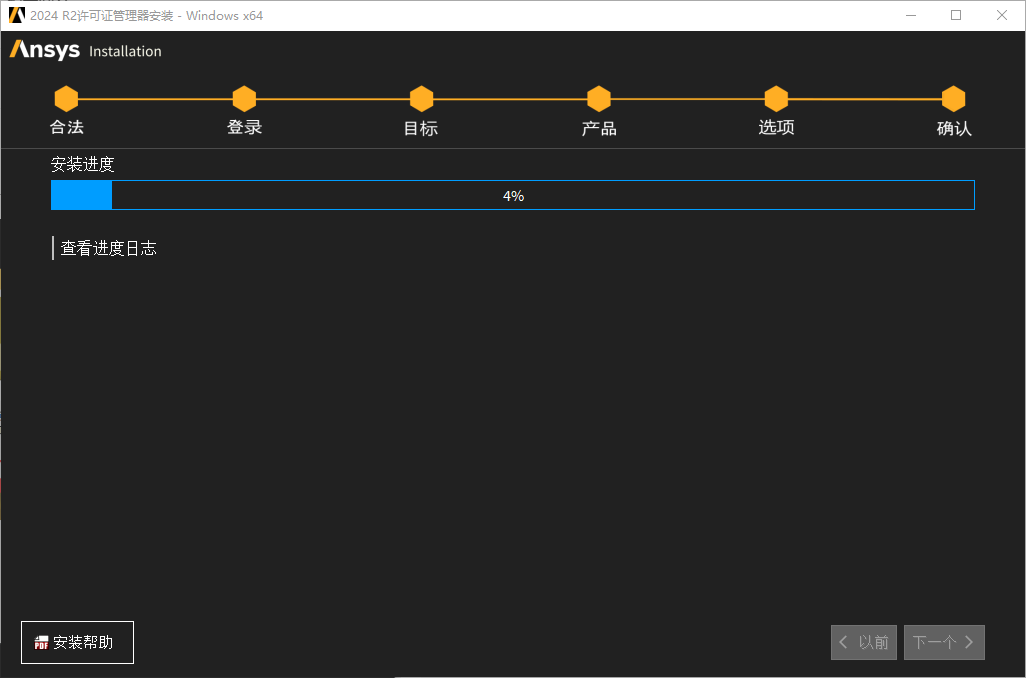Open 查看进度日志 to view progress log
This screenshot has height=678, width=1026.
[108, 248]
